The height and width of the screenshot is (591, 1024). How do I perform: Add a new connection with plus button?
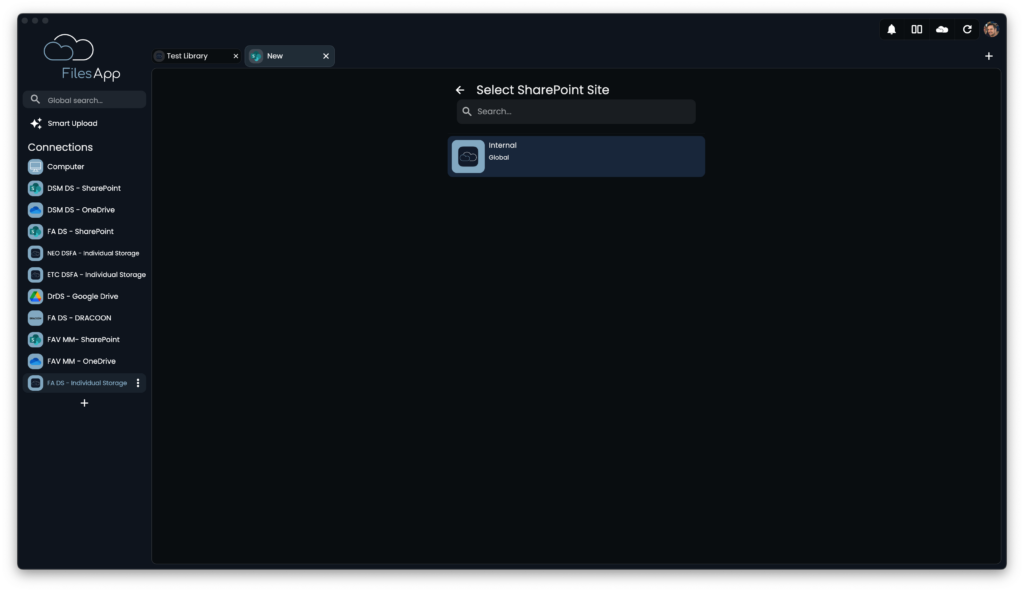pos(84,403)
